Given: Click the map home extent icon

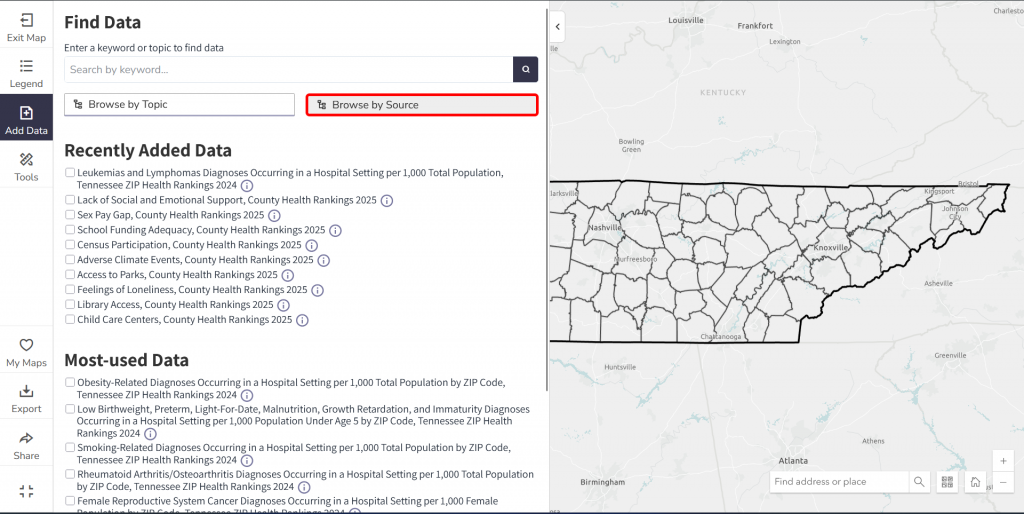Looking at the screenshot, I should [975, 482].
